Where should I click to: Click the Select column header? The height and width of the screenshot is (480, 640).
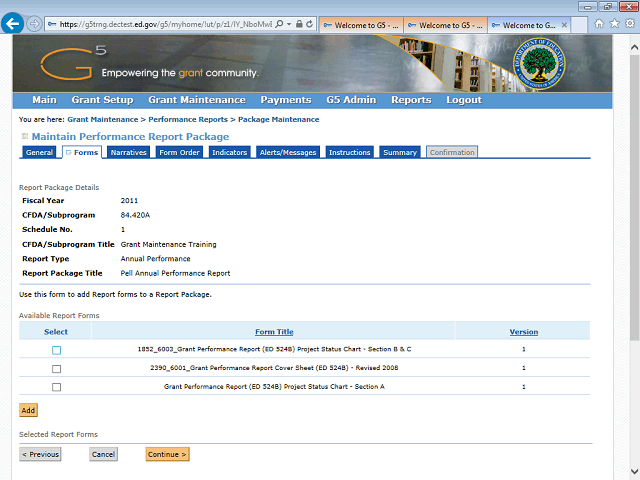click(x=56, y=332)
